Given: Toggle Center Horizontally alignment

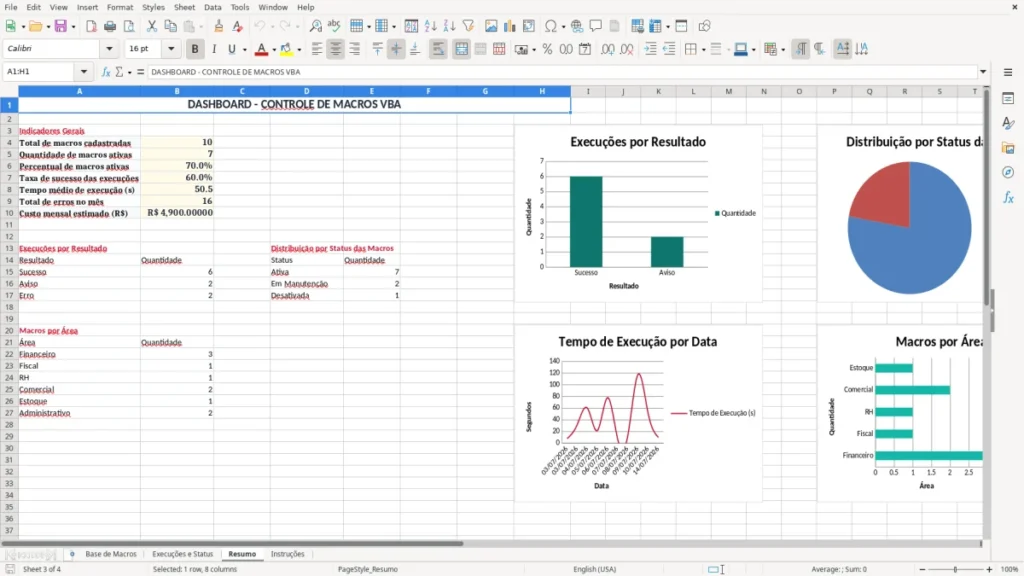Looking at the screenshot, I should [336, 49].
